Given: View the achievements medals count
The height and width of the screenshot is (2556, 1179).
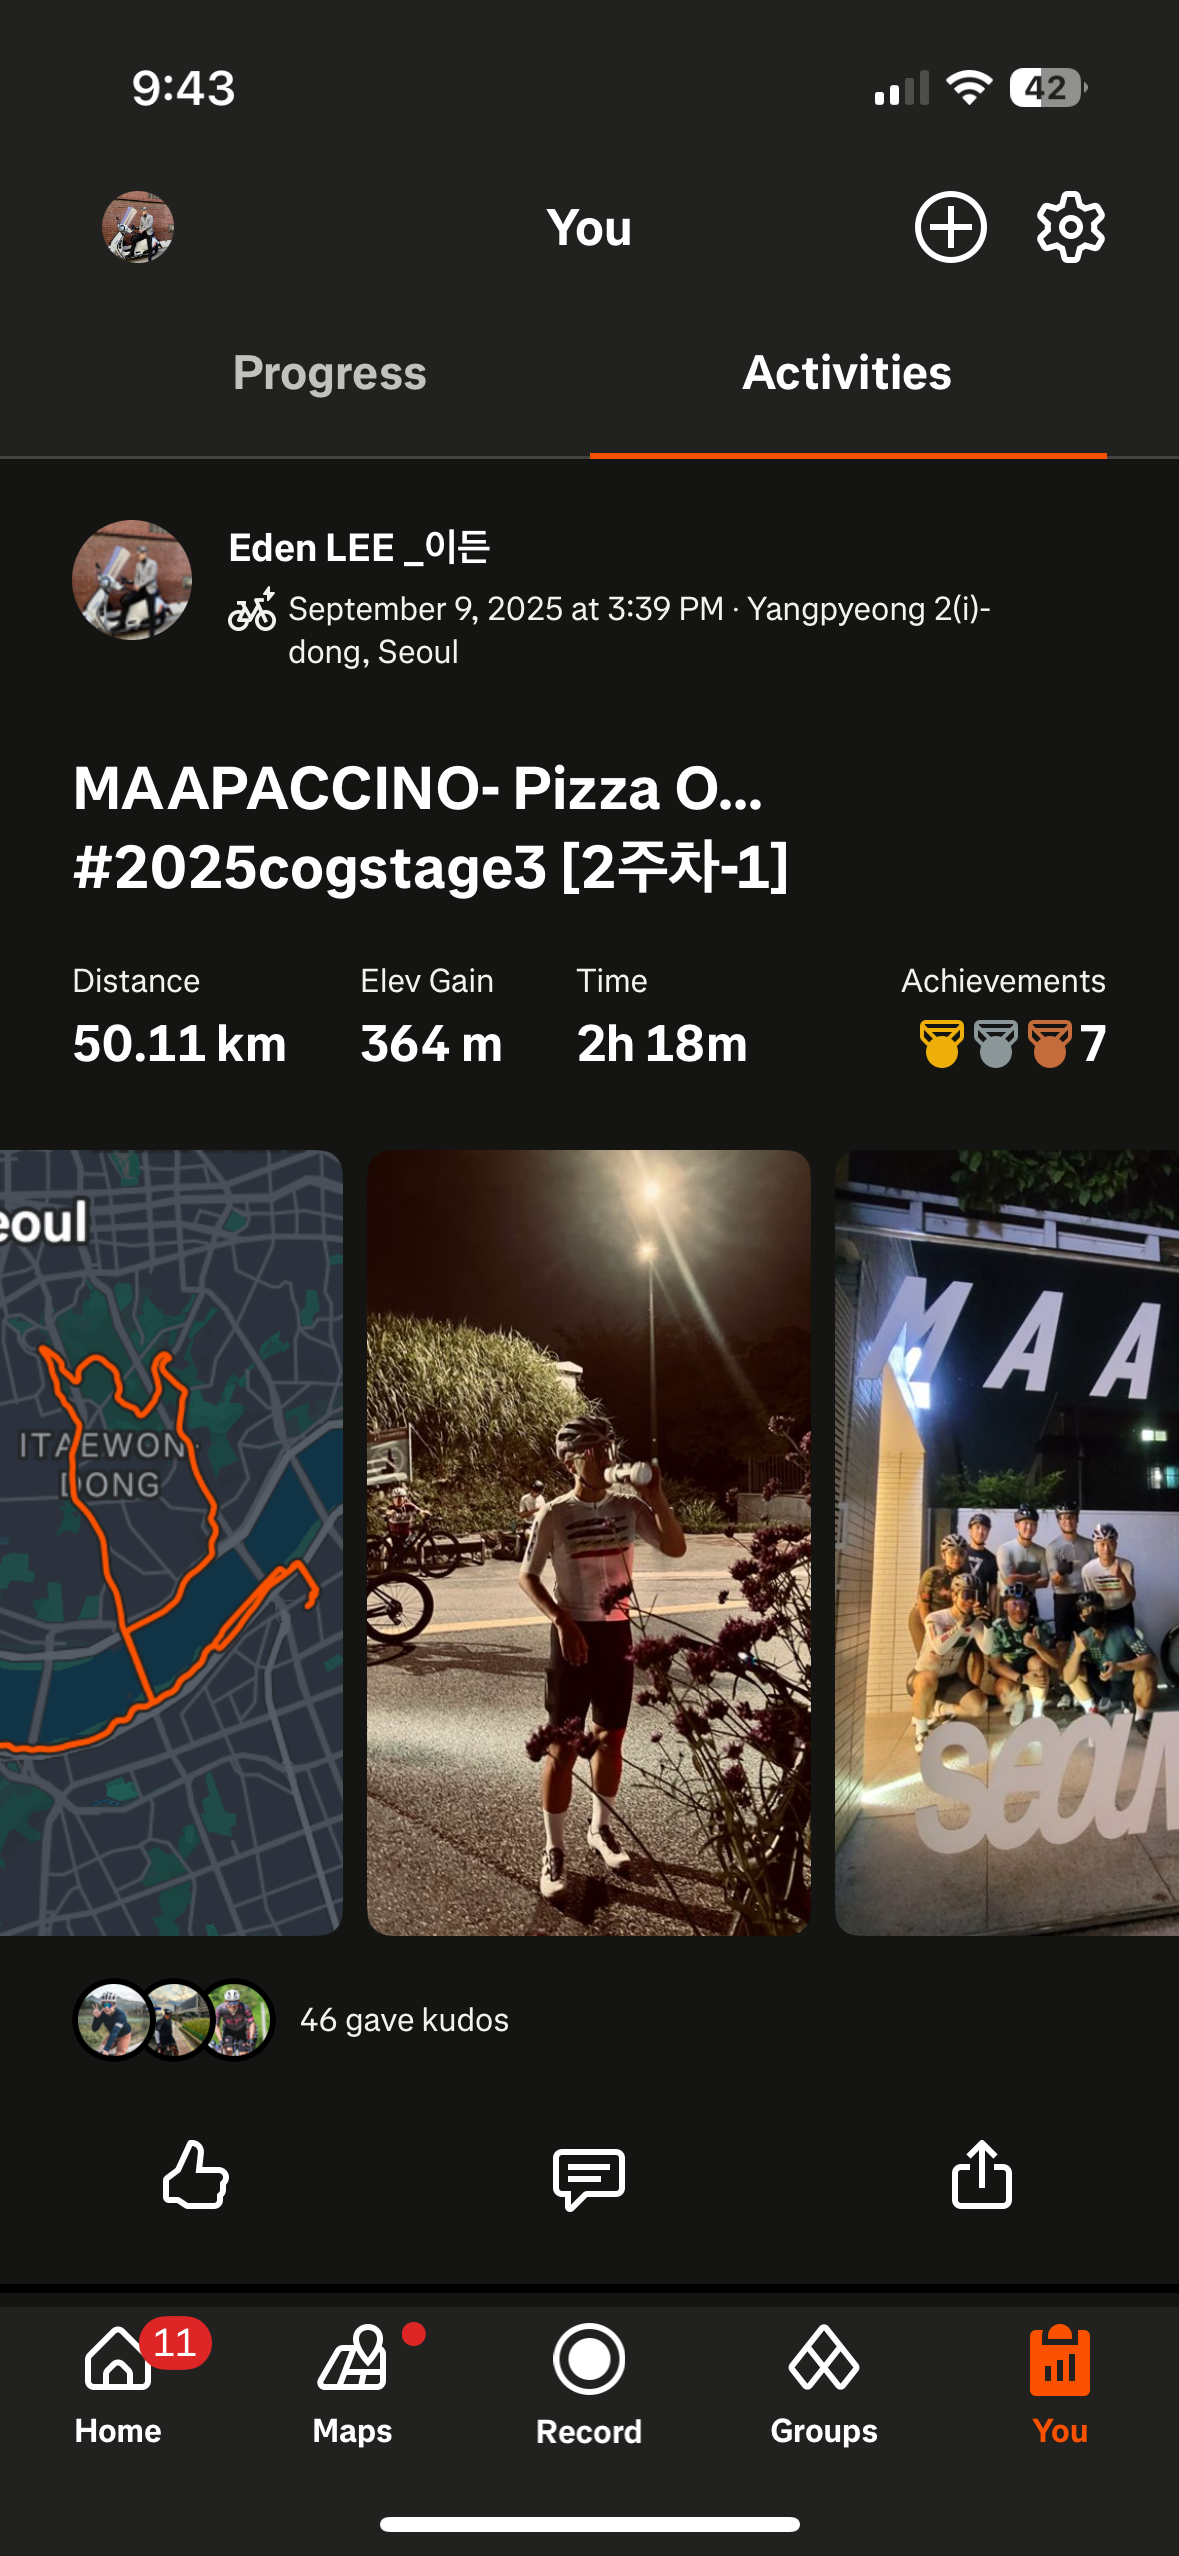Looking at the screenshot, I should click(1012, 1043).
